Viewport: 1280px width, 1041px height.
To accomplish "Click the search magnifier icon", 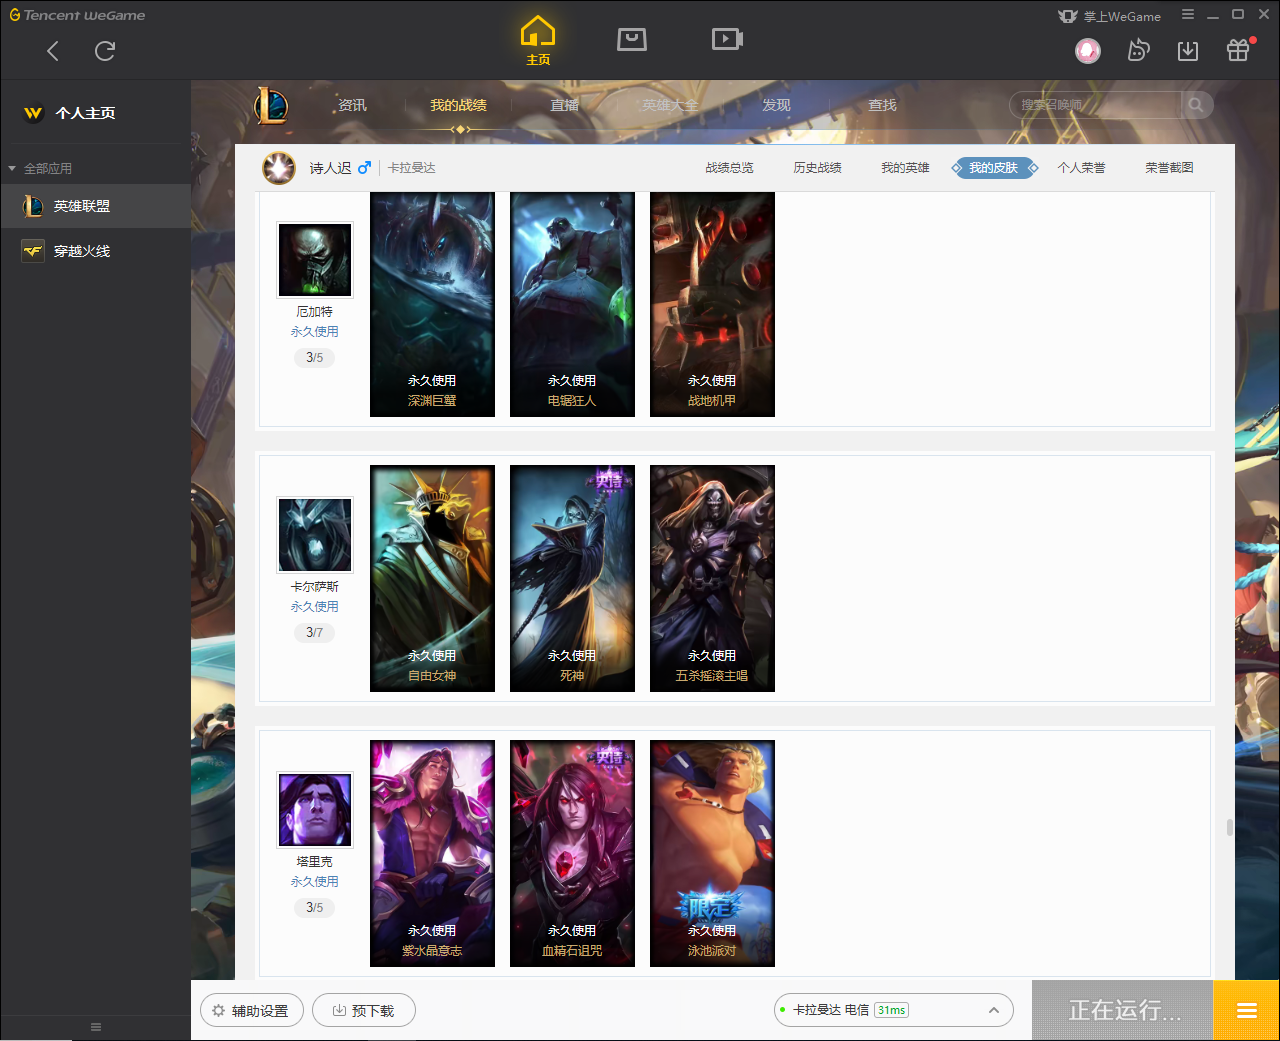I will pyautogui.click(x=1196, y=105).
